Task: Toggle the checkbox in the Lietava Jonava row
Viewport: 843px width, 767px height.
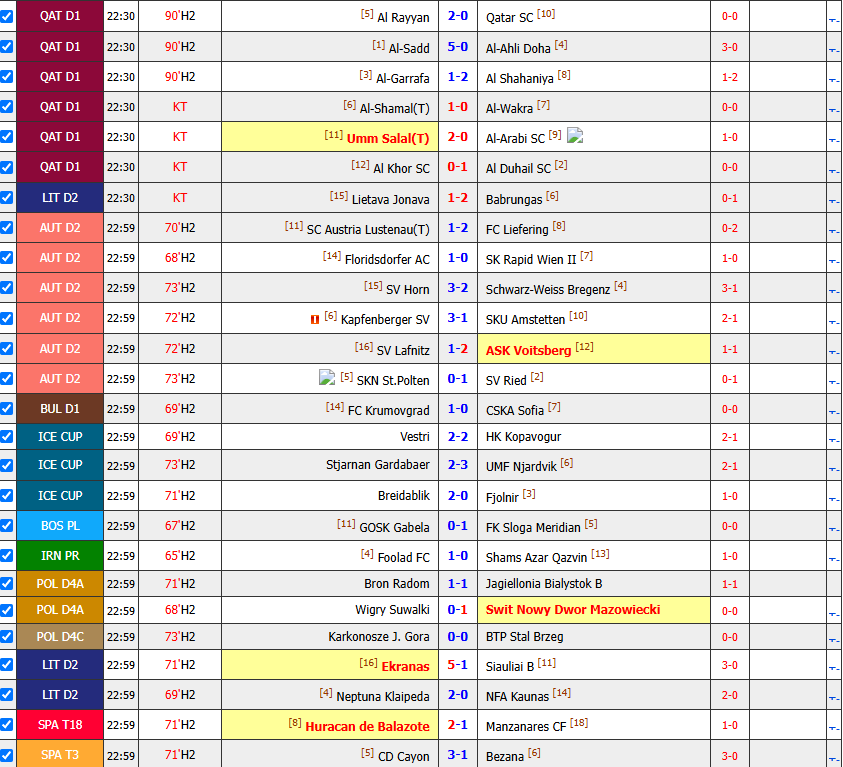Action: click(6, 198)
